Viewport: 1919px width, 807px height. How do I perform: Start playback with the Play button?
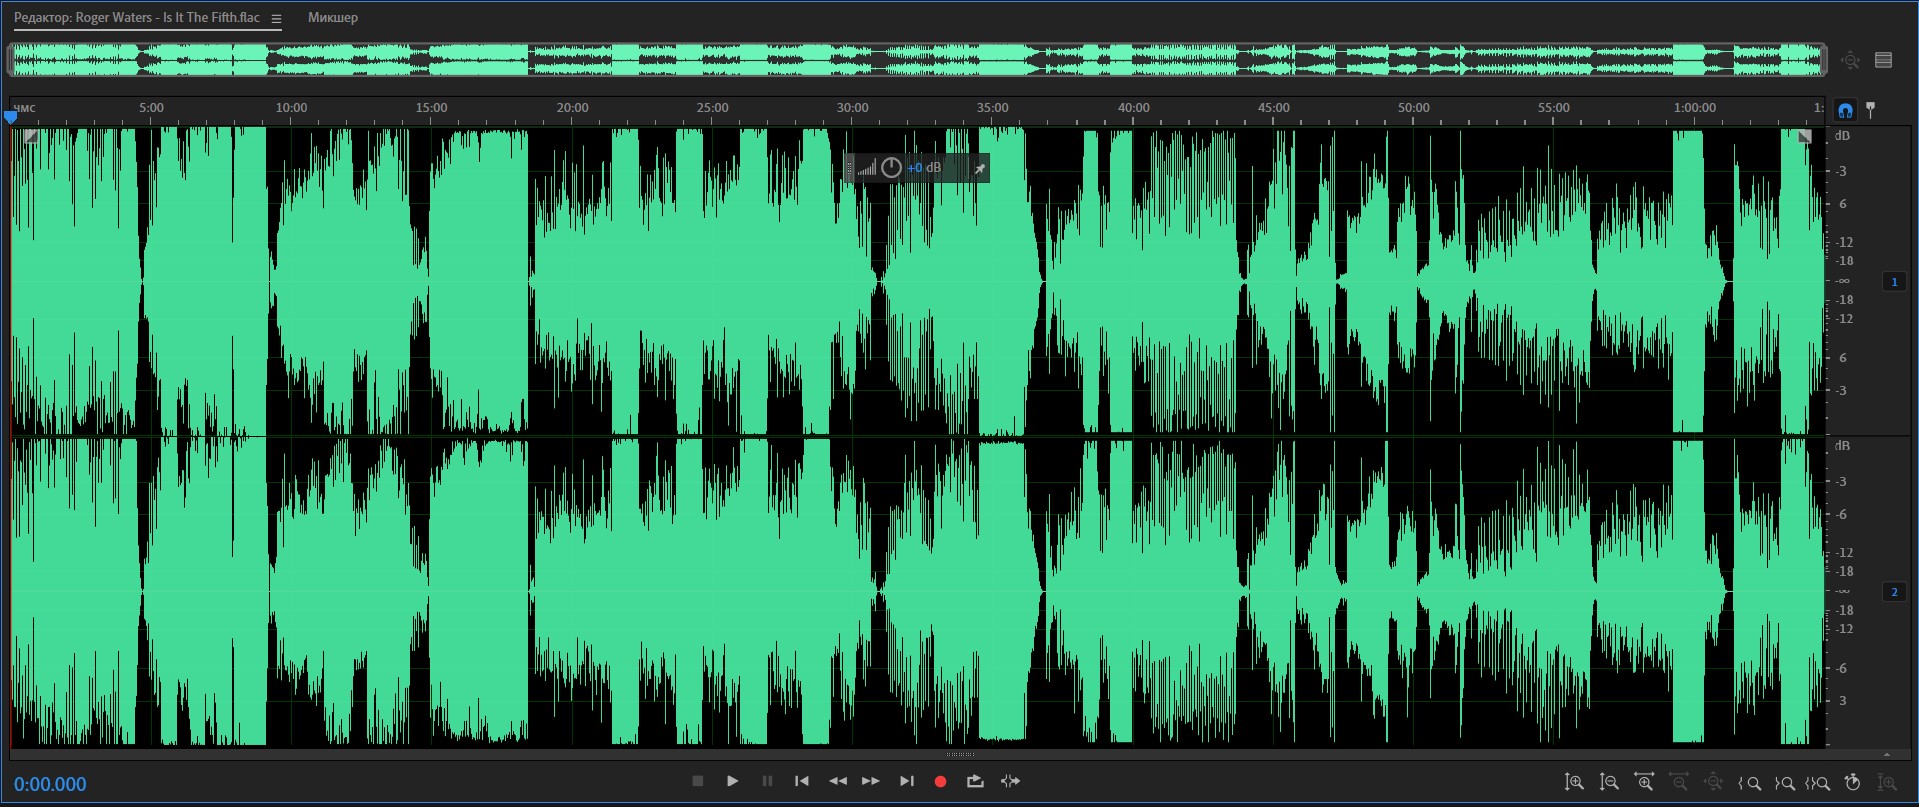[732, 781]
